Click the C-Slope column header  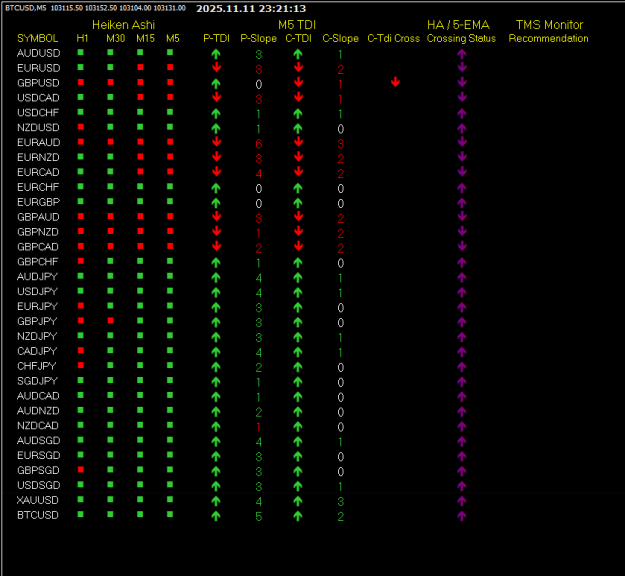(x=340, y=38)
